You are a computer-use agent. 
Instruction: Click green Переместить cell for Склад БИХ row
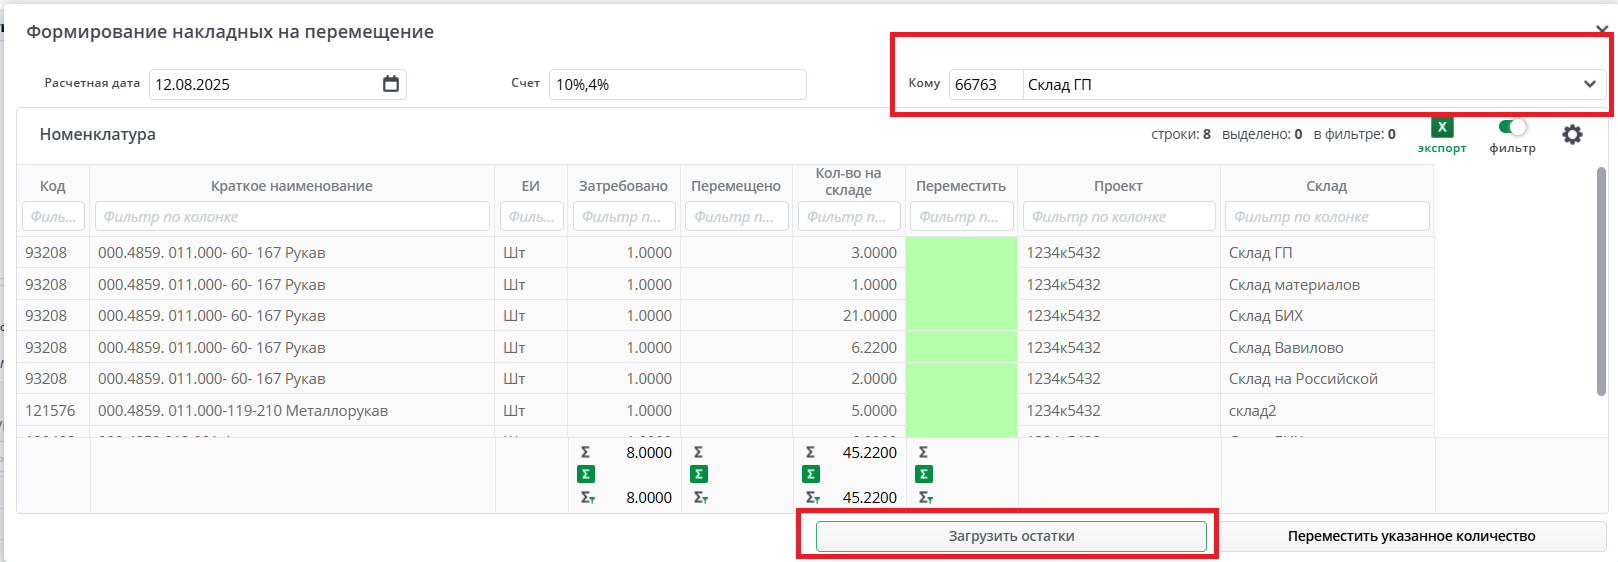point(961,316)
